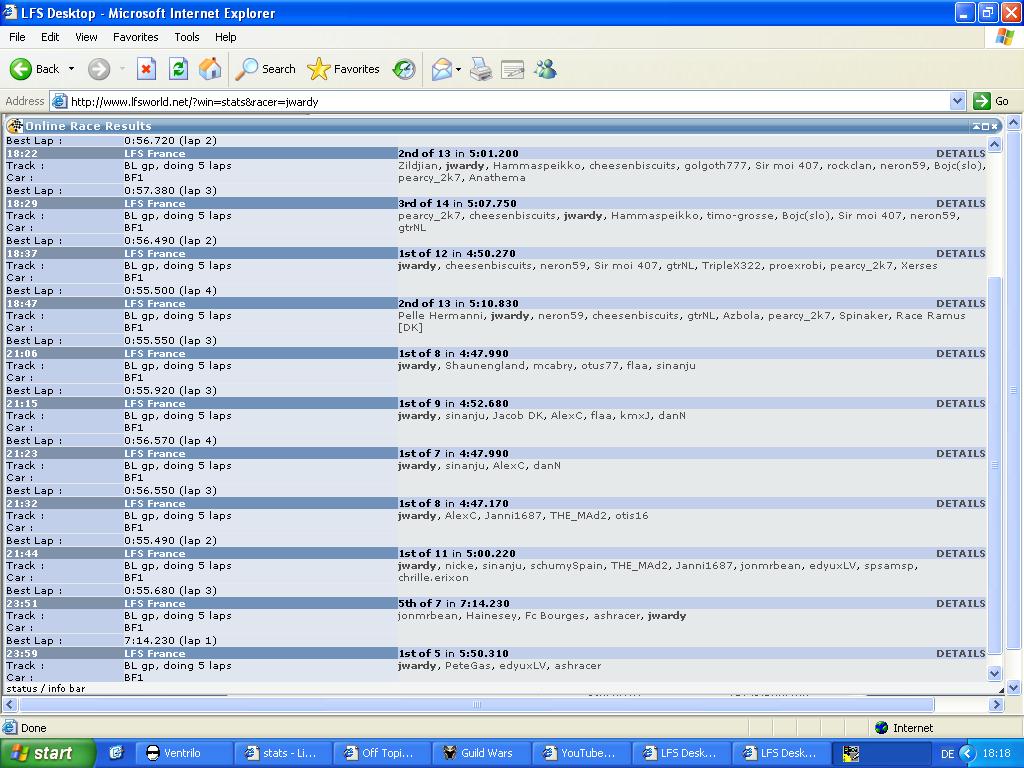Click the page's outer scroll-up arrow
Image resolution: width=1024 pixels, height=768 pixels.
(1014, 122)
